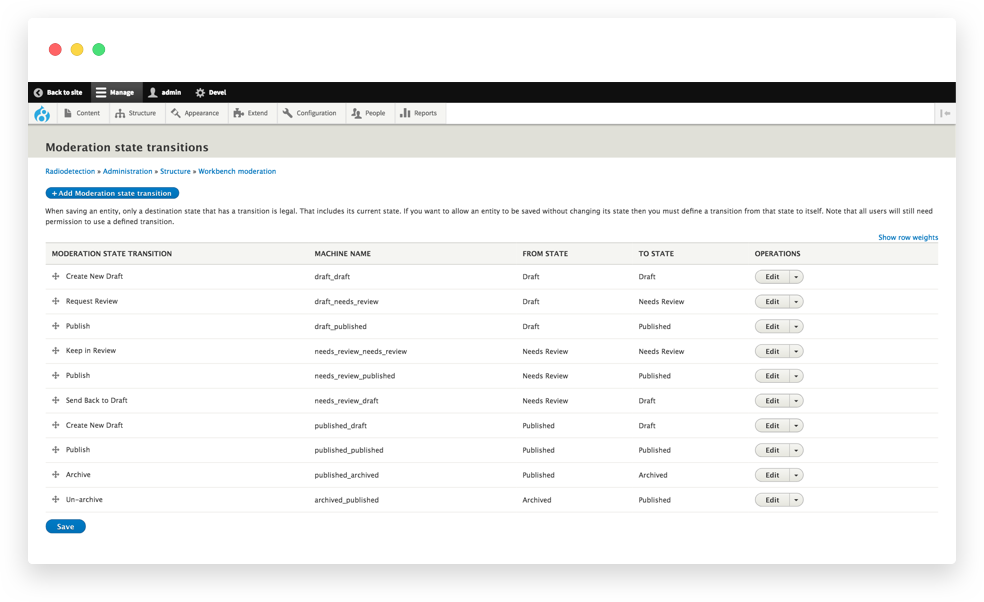
Task: Click drag handle of needs_review_published Publish row
Action: (x=55, y=375)
